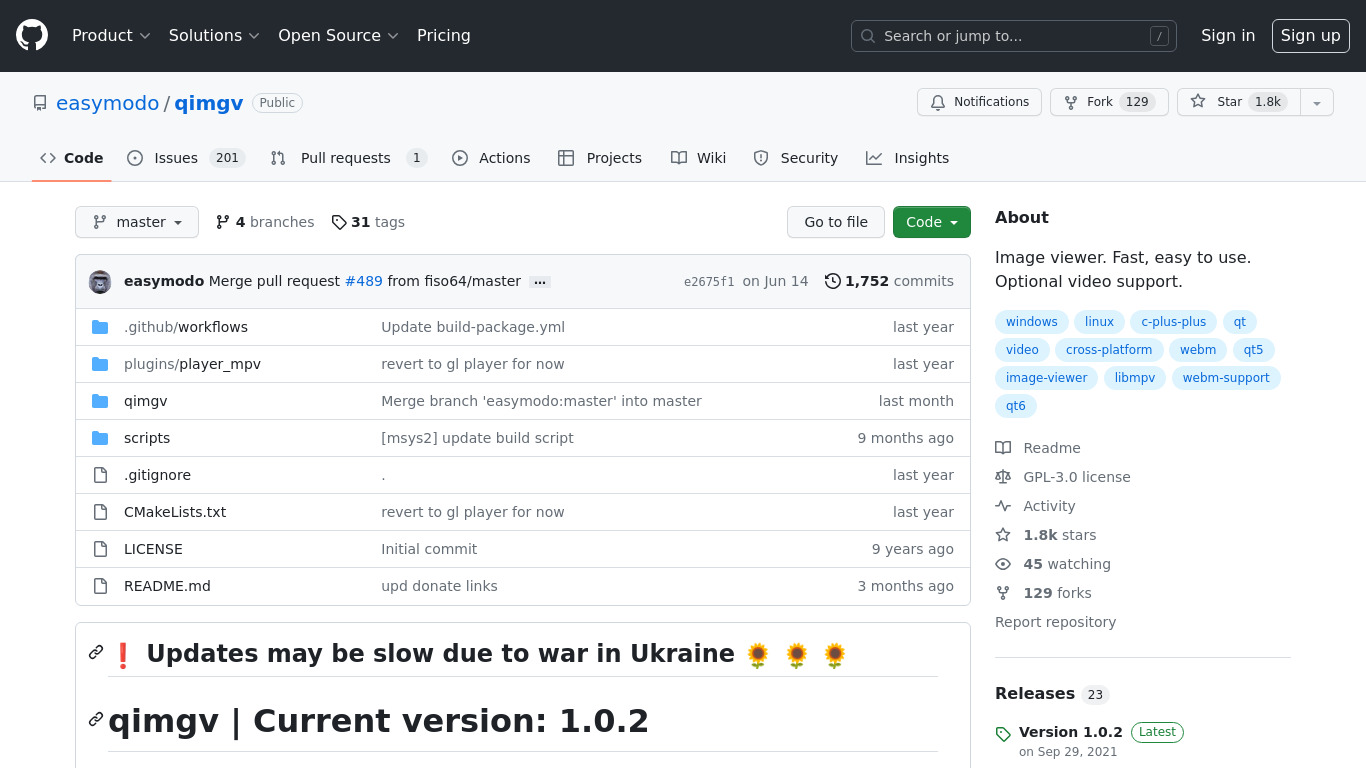Click the scripts folder icon
The height and width of the screenshot is (768, 1366).
click(100, 438)
